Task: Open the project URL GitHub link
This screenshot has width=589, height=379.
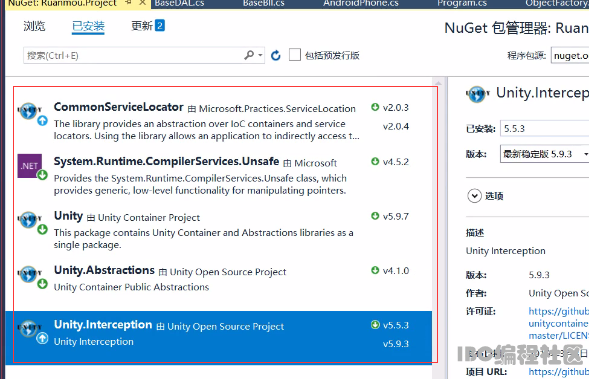Action: point(559,371)
